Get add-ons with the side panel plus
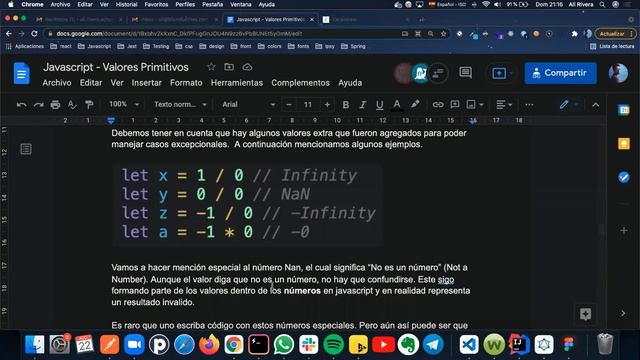Viewport: 640px width, 360px height. [x=624, y=231]
